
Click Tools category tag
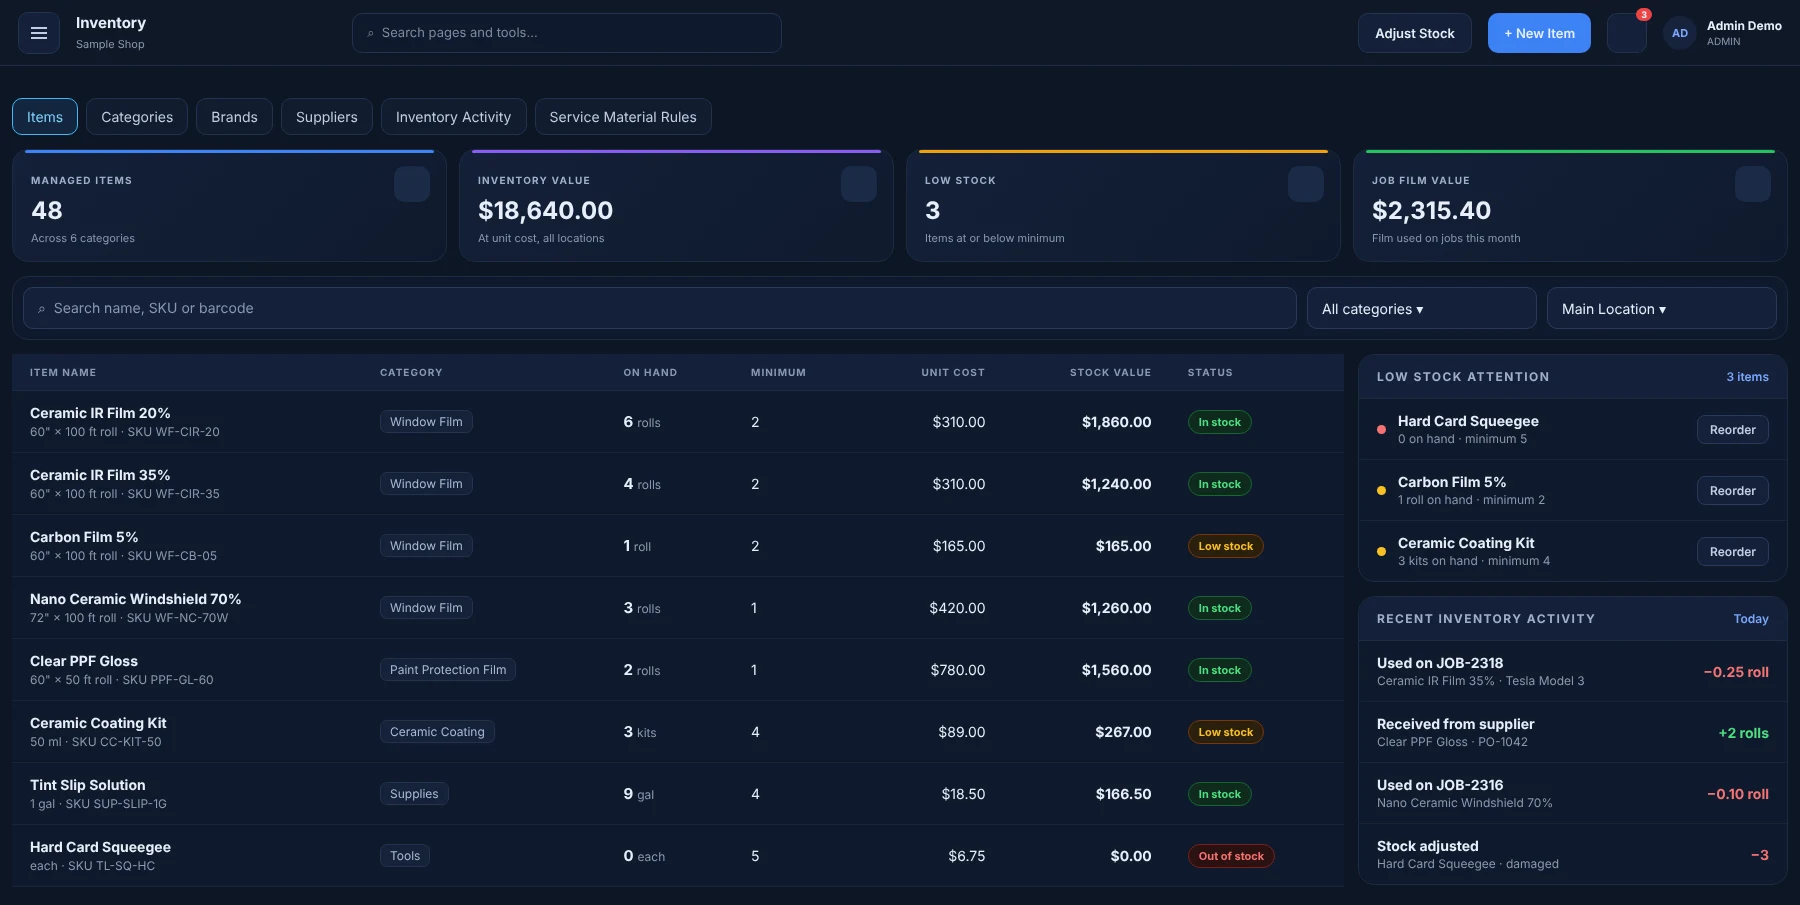pos(405,856)
